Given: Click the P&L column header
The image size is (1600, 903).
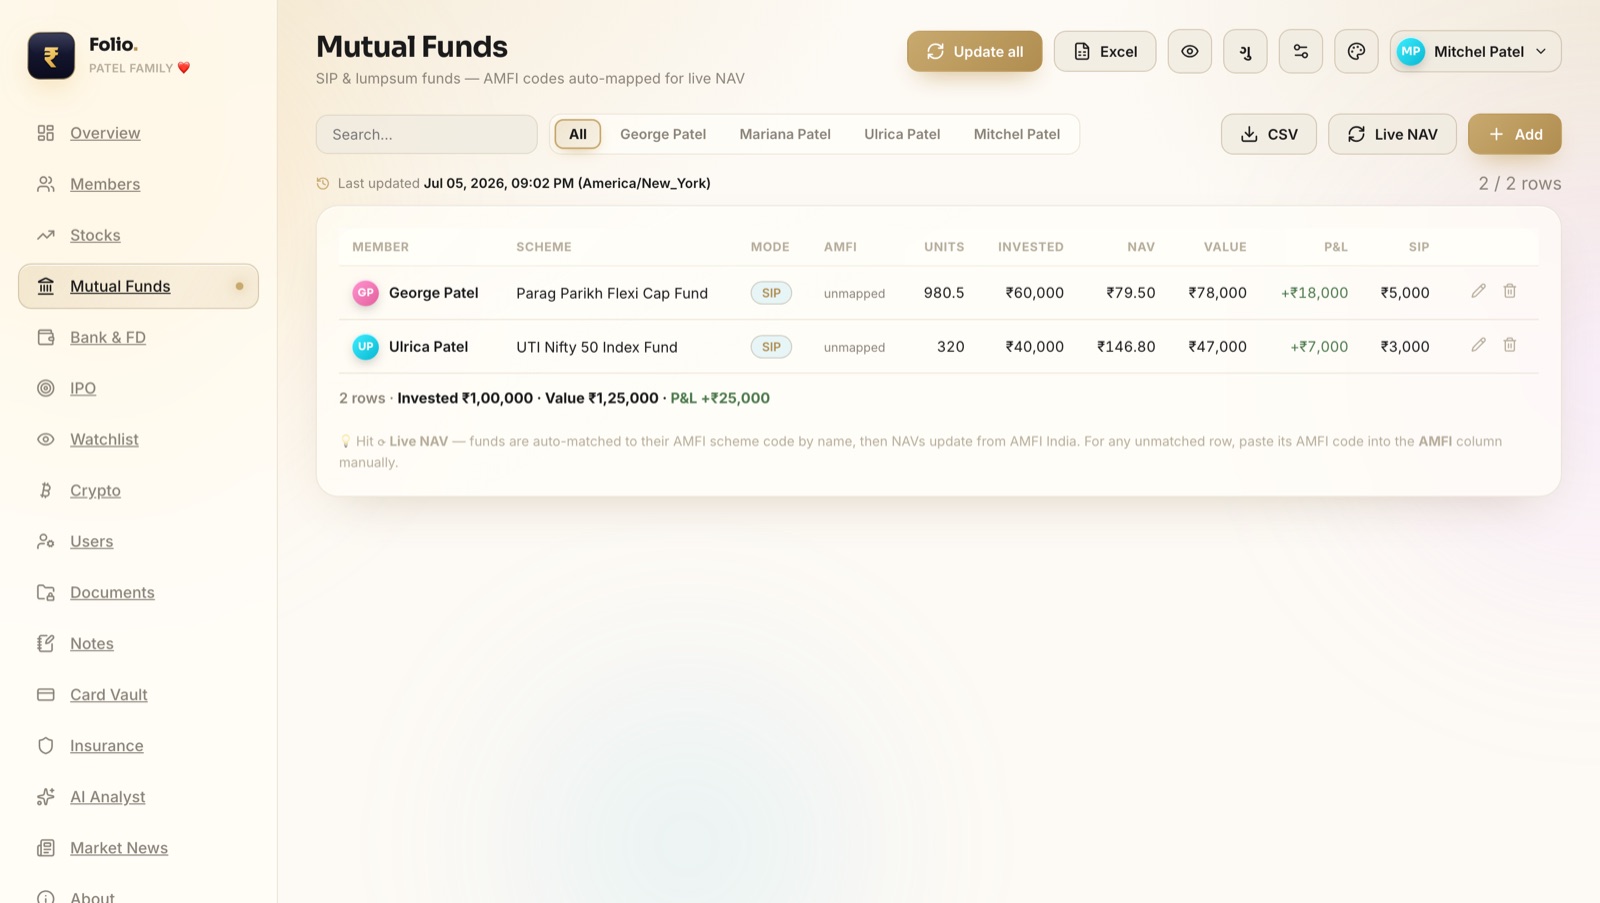Looking at the screenshot, I should coord(1335,247).
